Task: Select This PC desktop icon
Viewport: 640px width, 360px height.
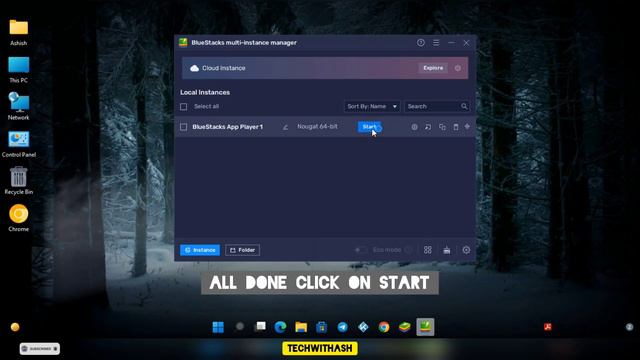Action: pyautogui.click(x=18, y=69)
